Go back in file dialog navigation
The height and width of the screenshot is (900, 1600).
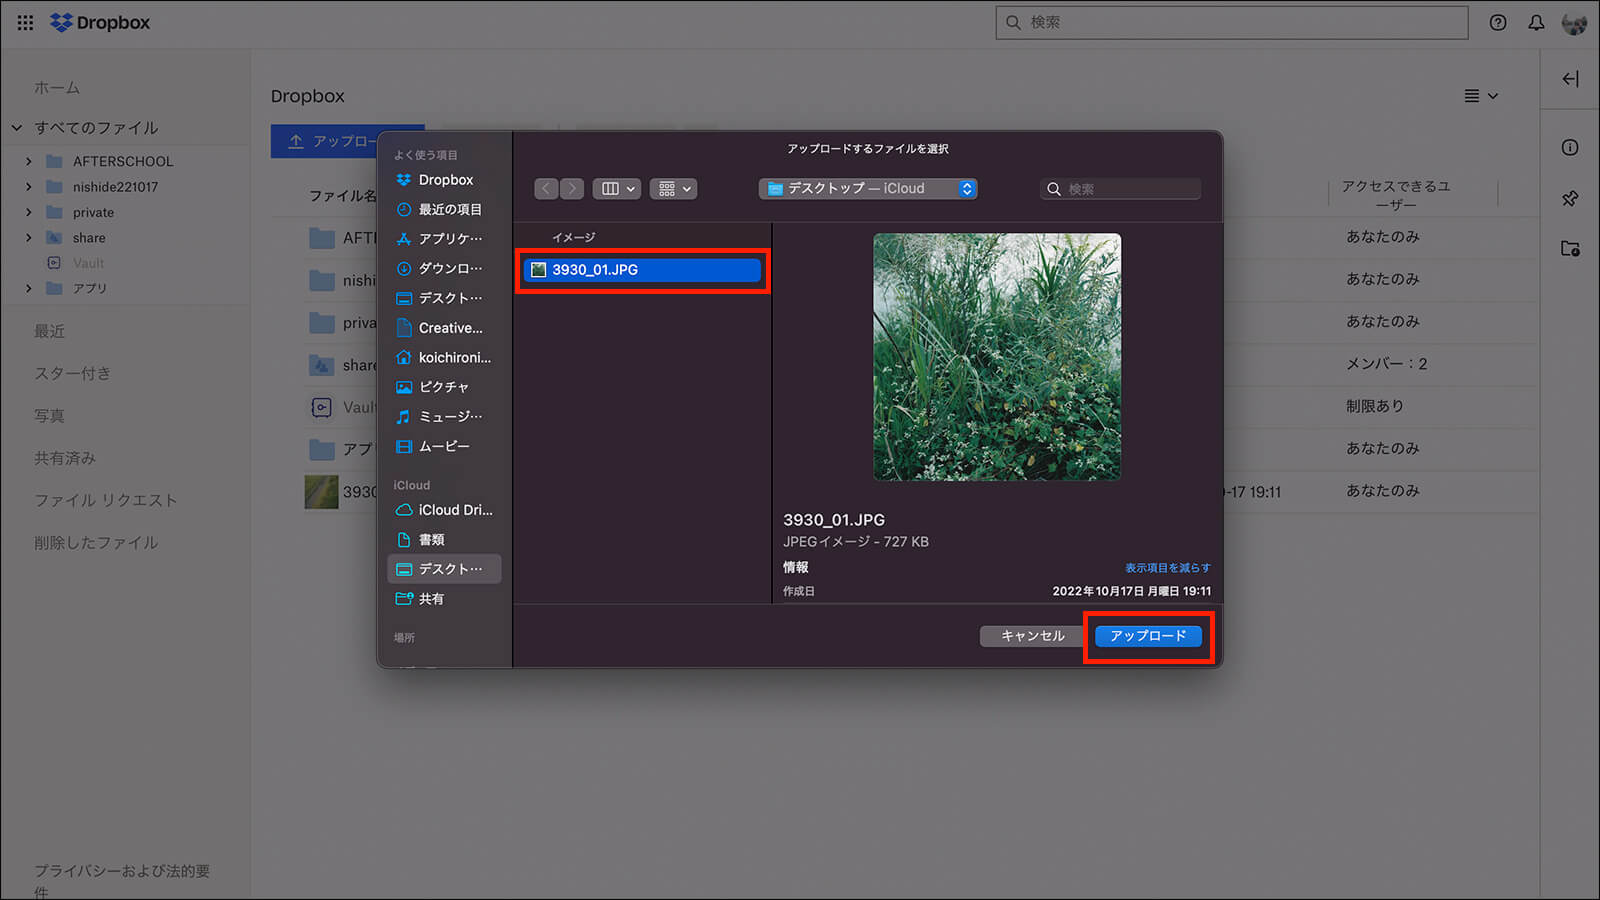tap(546, 188)
